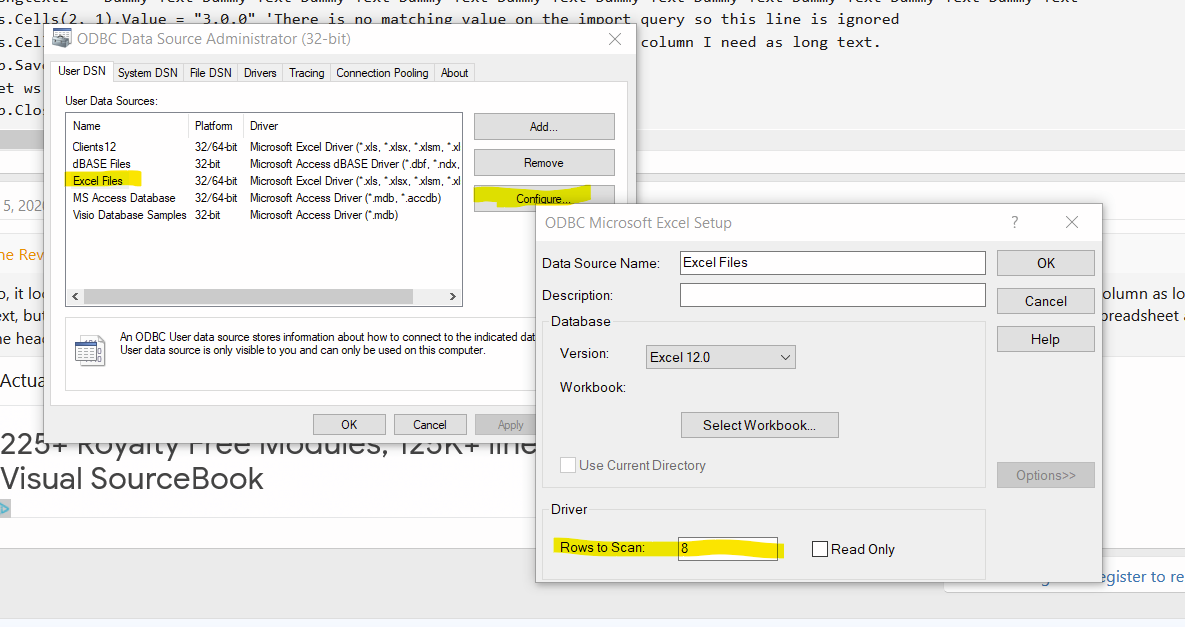This screenshot has height=627, width=1185.
Task: Click Cancel in ODBC Data Source Administrator
Action: click(430, 425)
